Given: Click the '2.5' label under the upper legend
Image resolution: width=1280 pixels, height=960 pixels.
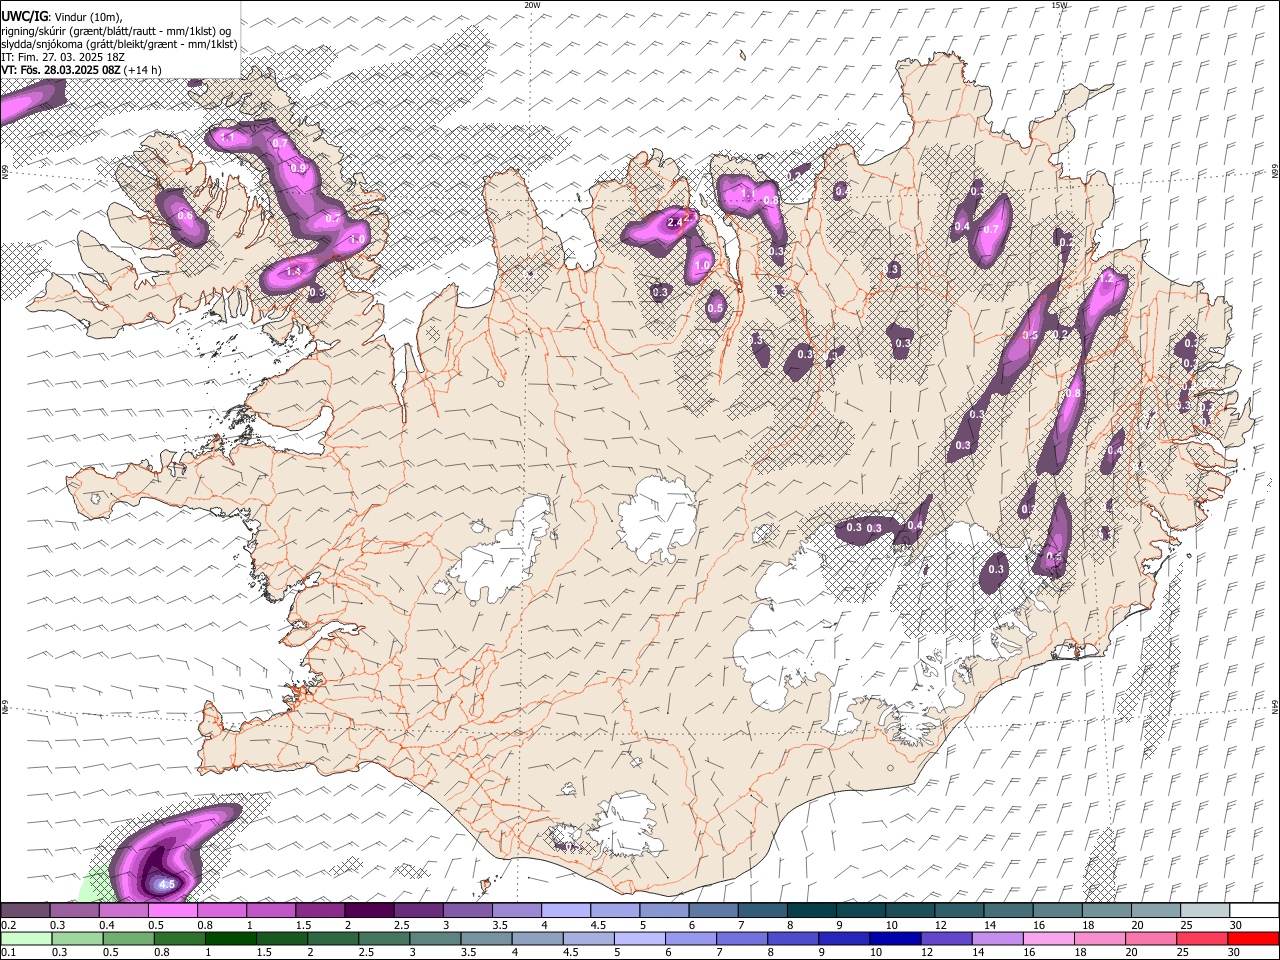Looking at the screenshot, I should click(x=401, y=925).
